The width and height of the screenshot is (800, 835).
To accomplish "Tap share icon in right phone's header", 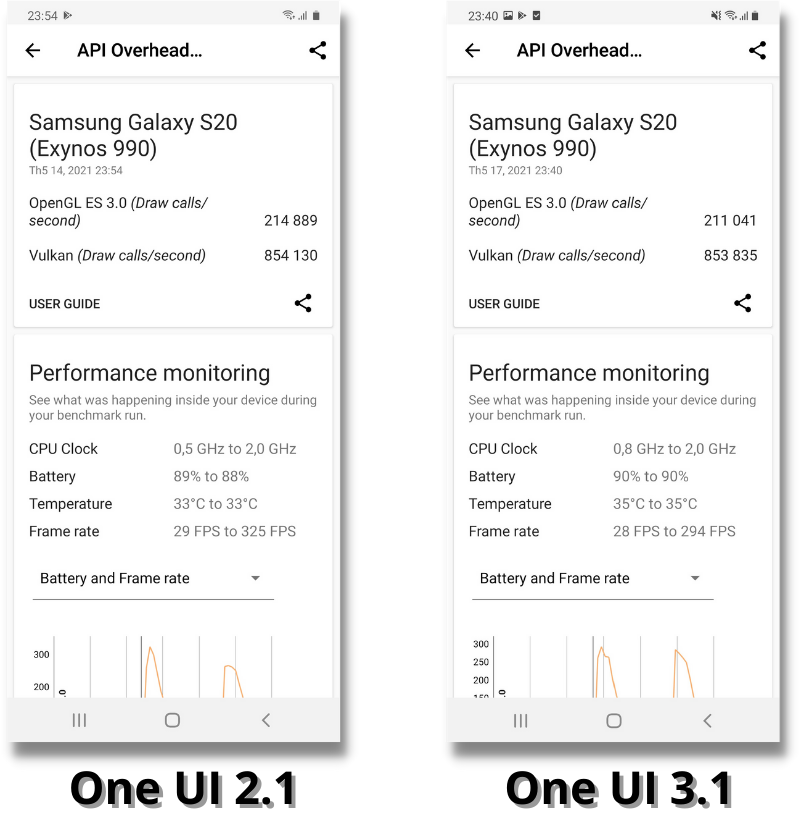I will (758, 50).
